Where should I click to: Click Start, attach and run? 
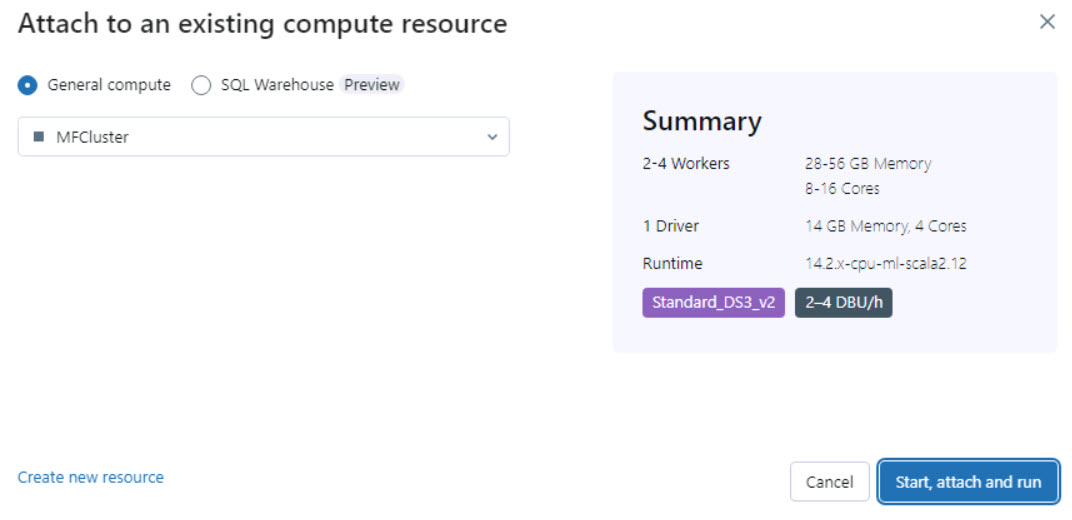[968, 482]
